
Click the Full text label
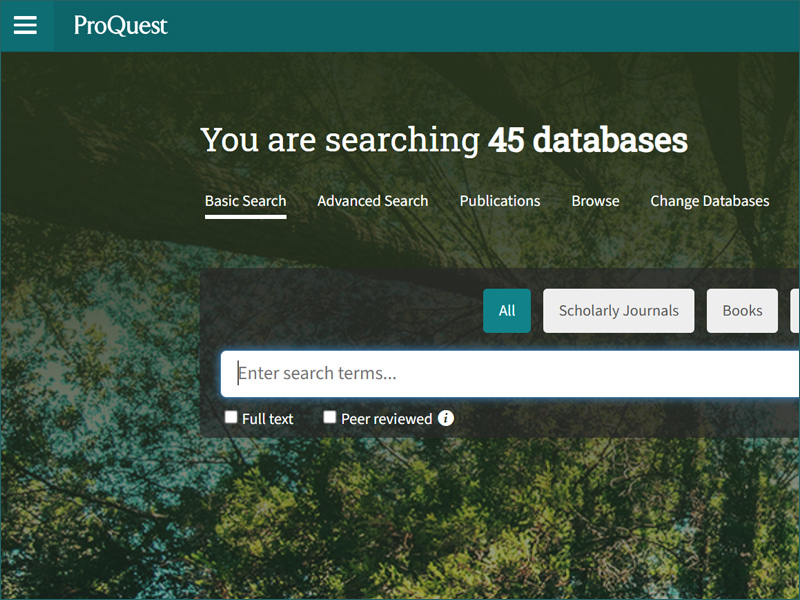click(x=268, y=419)
